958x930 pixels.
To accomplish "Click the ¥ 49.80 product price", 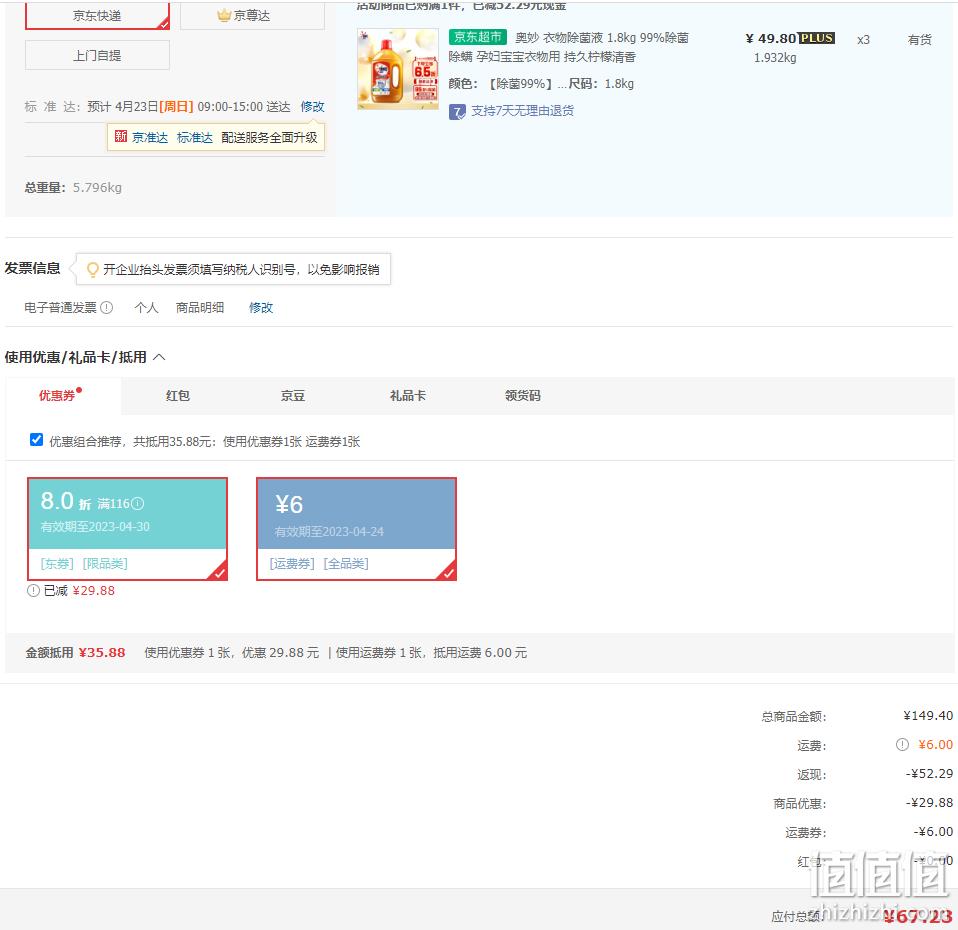I will 771,38.
